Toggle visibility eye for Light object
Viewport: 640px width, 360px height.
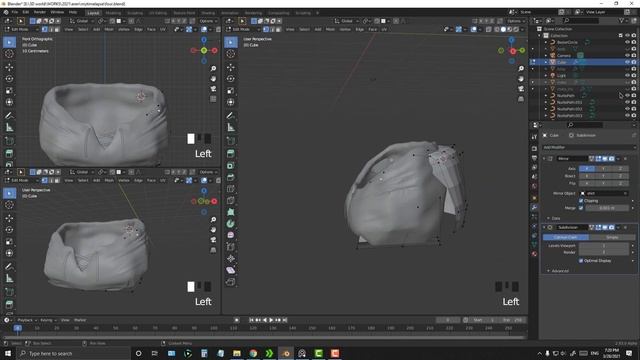point(627,75)
